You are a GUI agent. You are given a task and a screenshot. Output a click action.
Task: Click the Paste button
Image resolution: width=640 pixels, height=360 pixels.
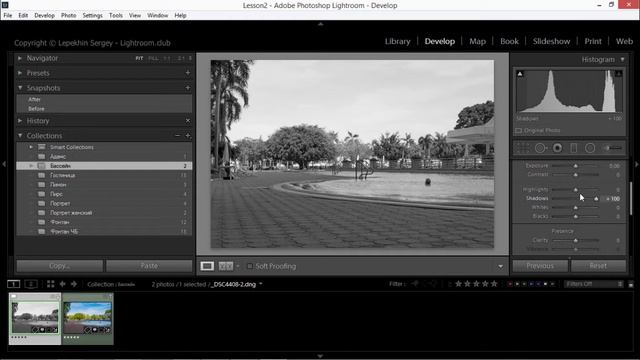[x=149, y=266]
